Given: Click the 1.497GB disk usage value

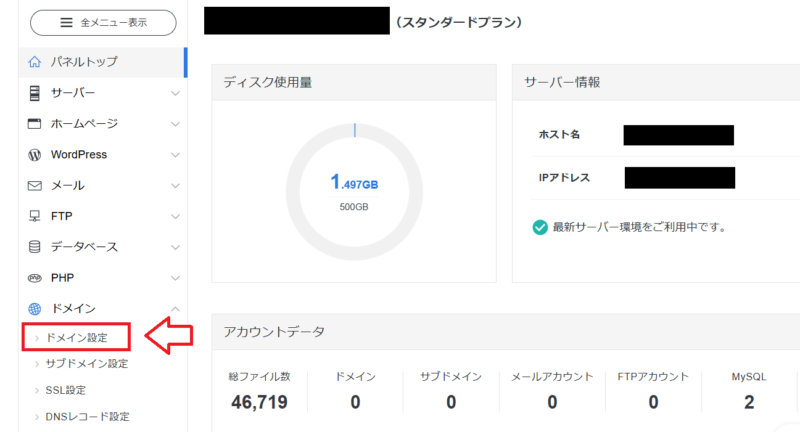Looking at the screenshot, I should 354,182.
